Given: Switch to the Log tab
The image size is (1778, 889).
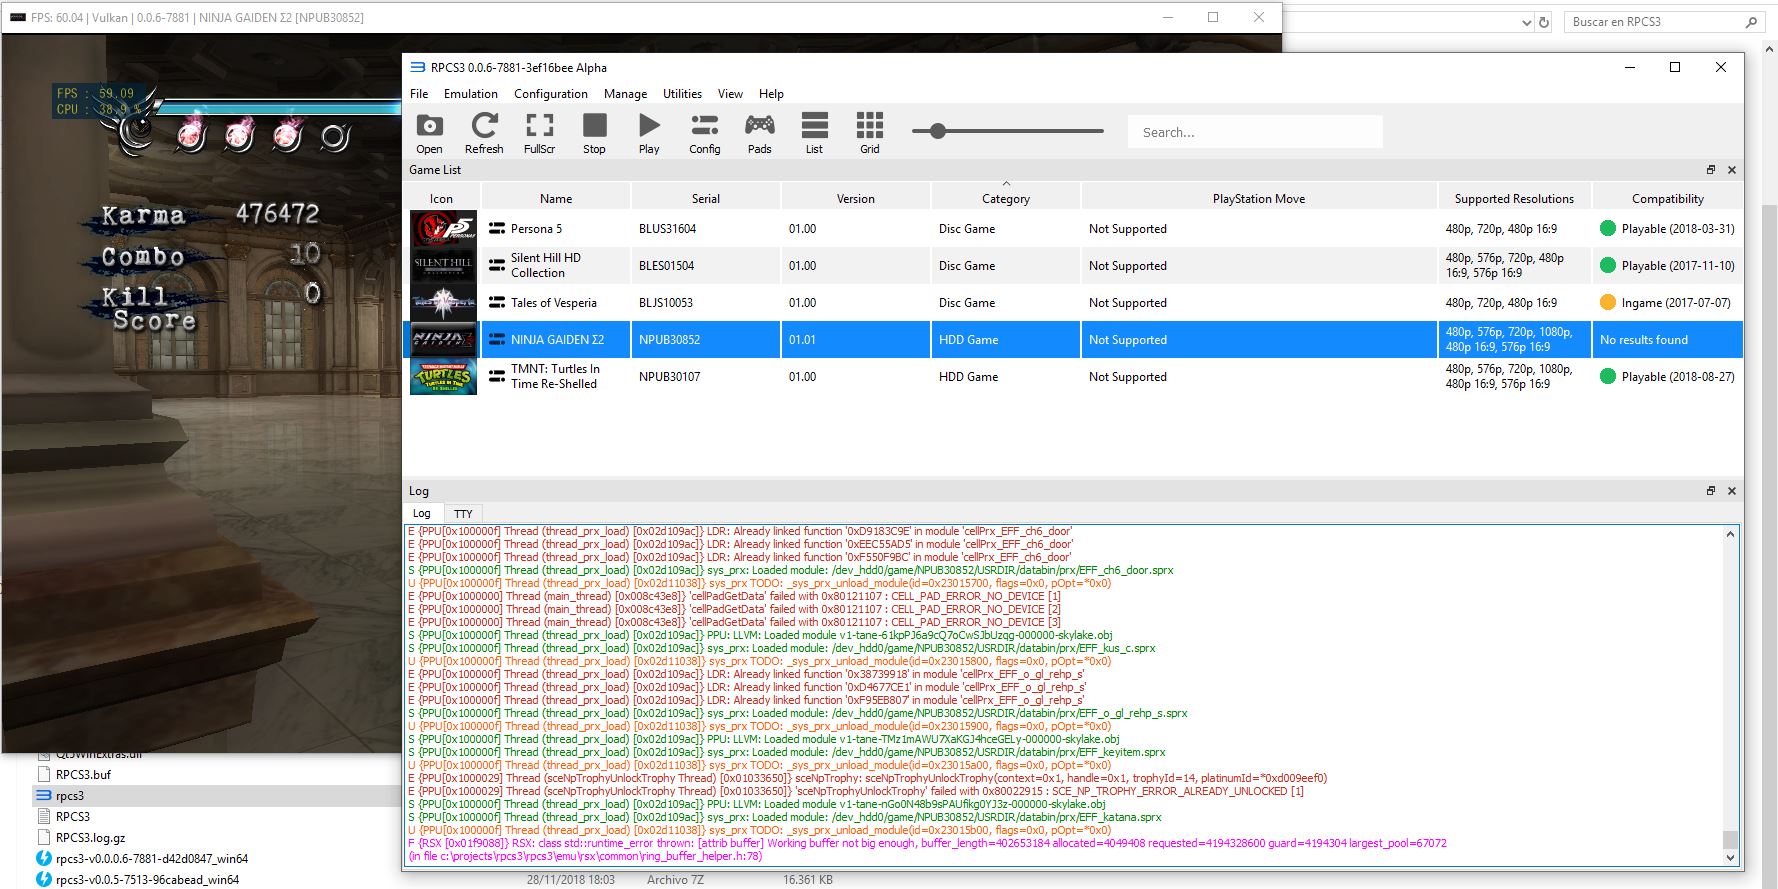Looking at the screenshot, I should point(422,513).
